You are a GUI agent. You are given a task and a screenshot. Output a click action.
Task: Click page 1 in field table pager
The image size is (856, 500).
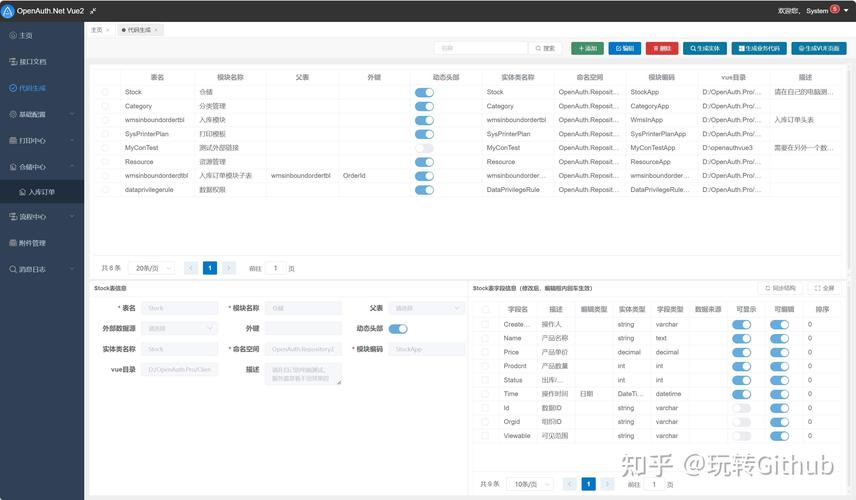(588, 484)
